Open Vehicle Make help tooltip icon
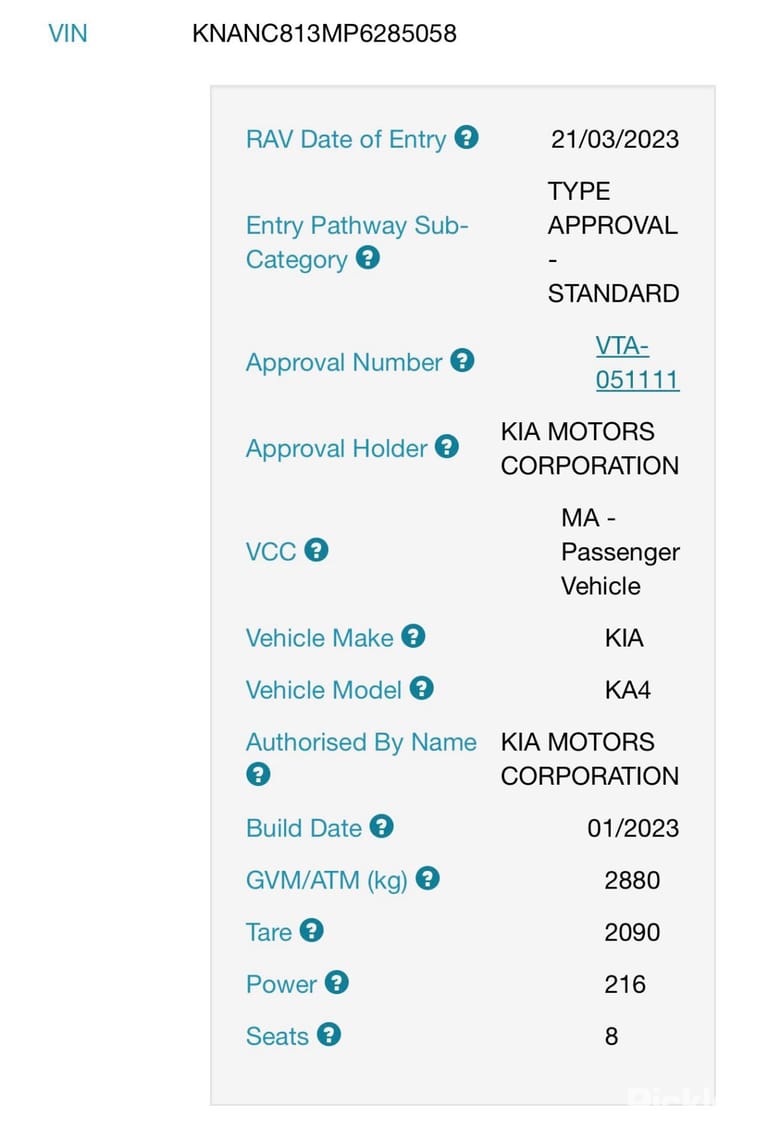 click(413, 636)
